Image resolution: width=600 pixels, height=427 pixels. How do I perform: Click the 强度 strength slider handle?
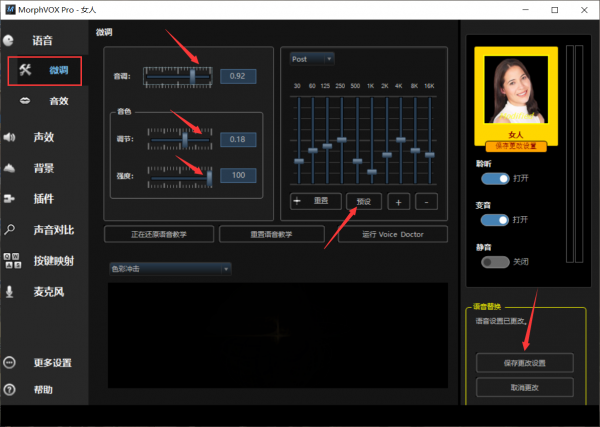coord(209,178)
